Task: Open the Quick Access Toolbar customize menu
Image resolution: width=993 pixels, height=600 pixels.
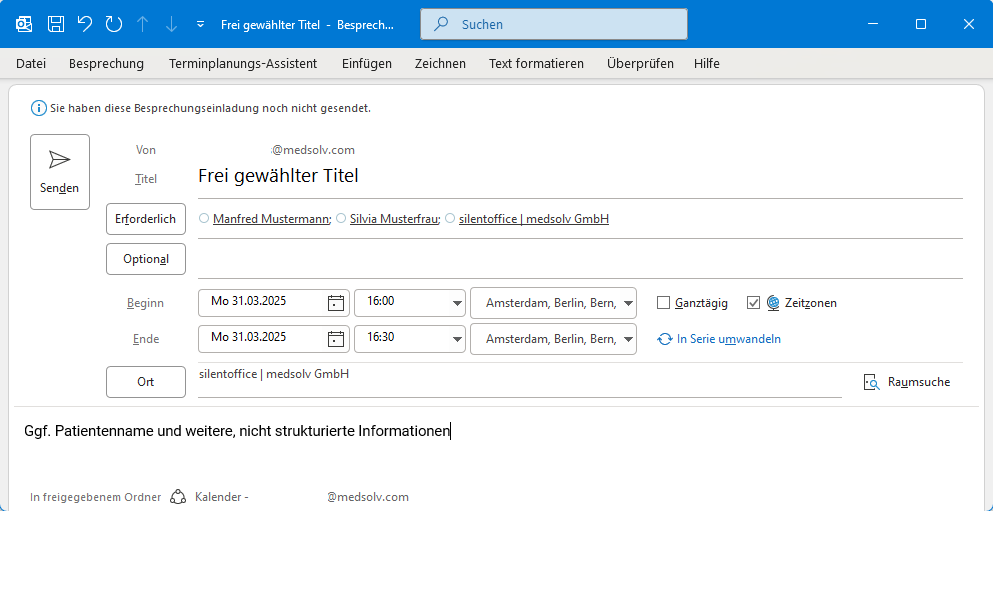Action: coord(200,24)
